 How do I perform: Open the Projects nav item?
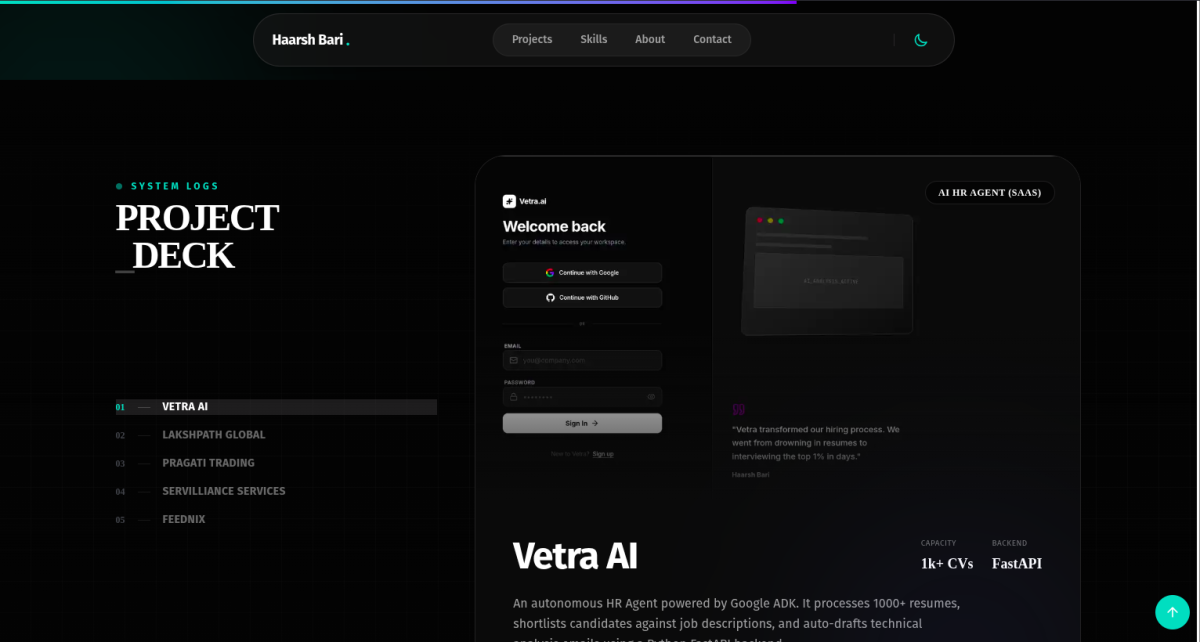tap(532, 40)
